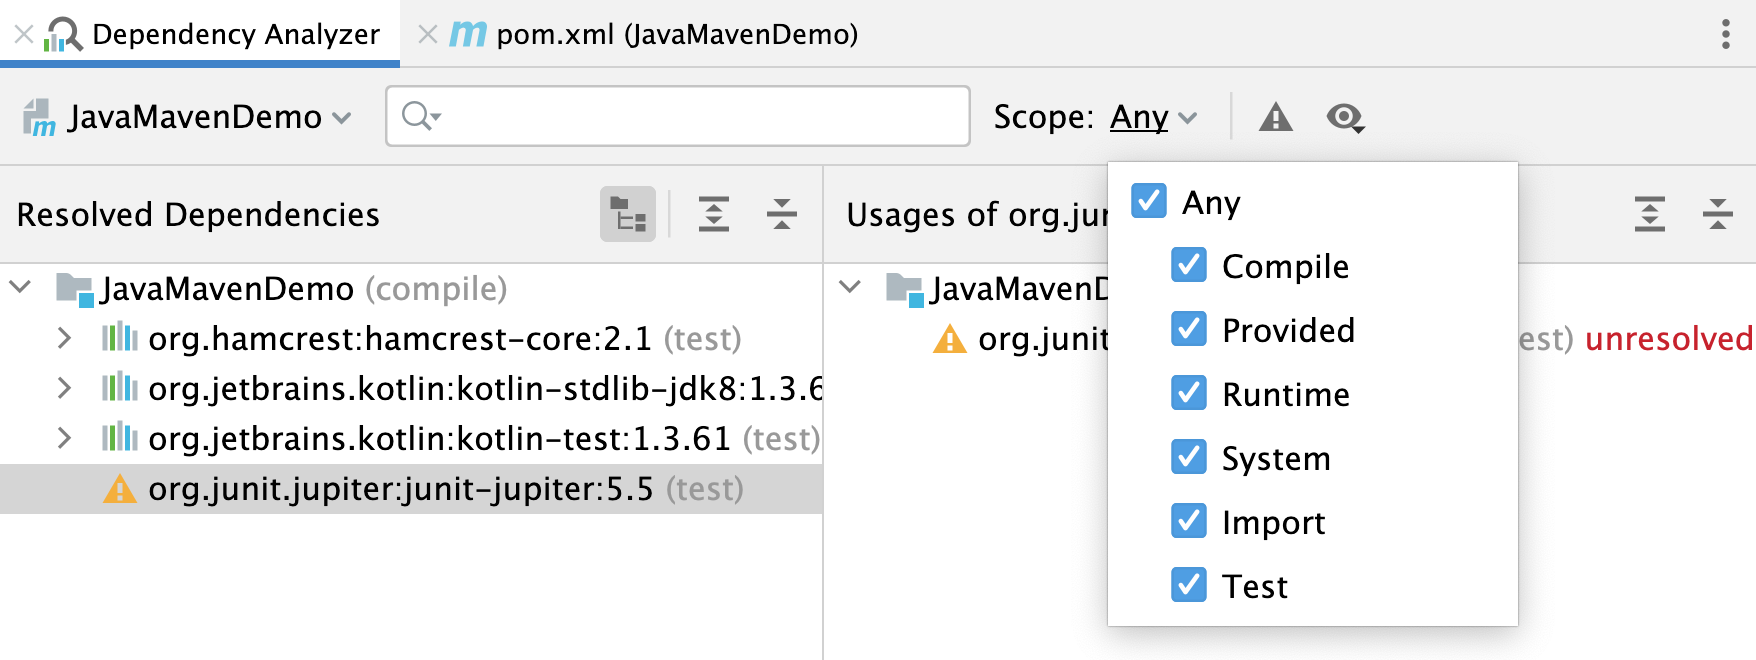Click the hamcrest-core library icon
The image size is (1756, 660).
[x=120, y=338]
